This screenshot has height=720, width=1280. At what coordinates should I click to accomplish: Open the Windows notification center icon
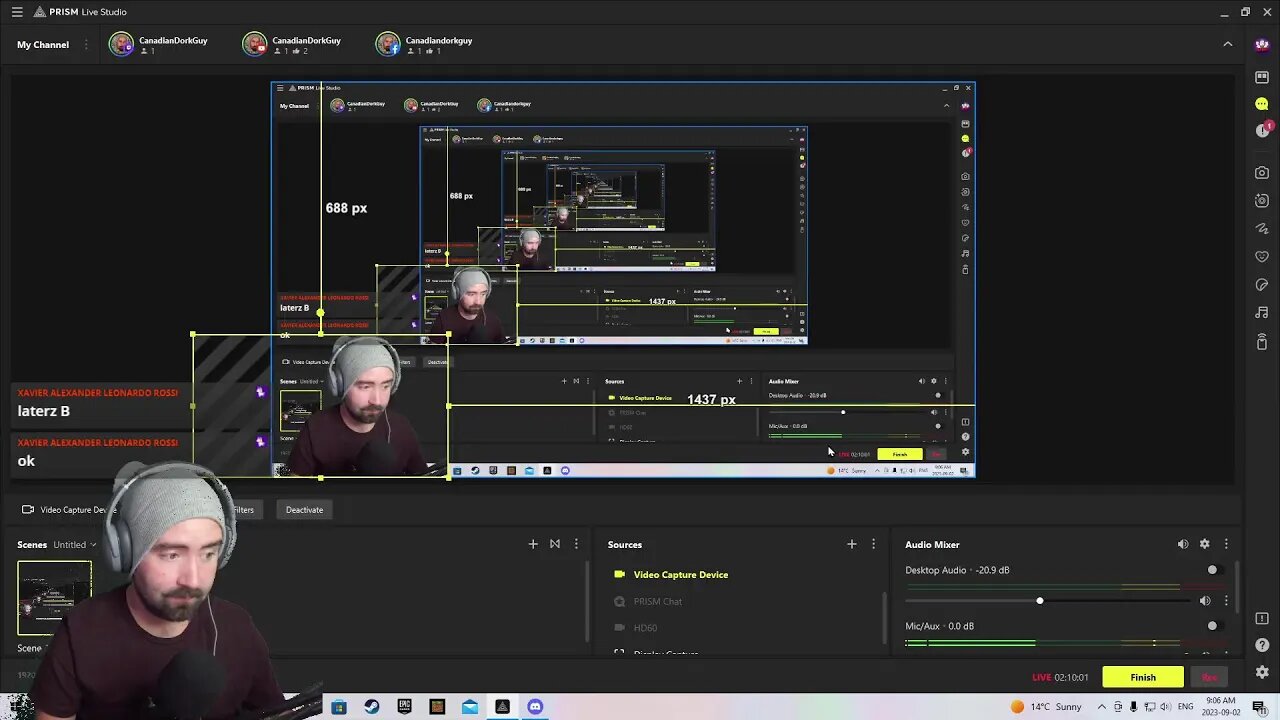click(1259, 707)
